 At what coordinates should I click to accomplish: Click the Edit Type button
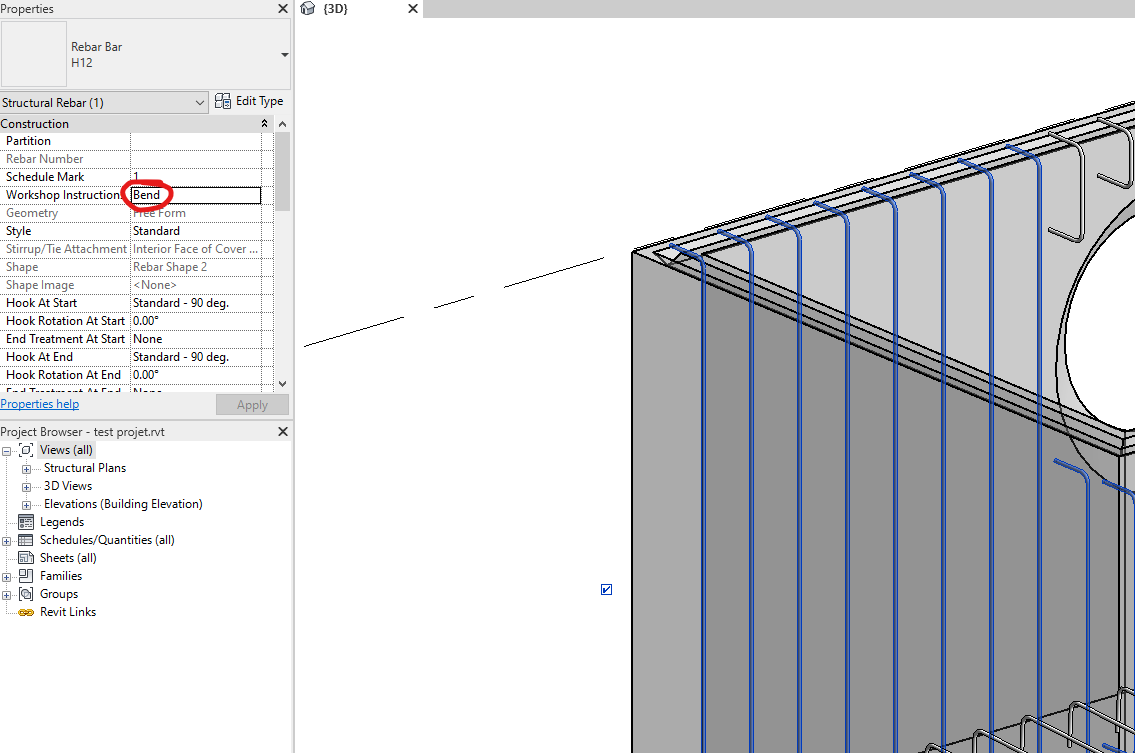[x=249, y=101]
